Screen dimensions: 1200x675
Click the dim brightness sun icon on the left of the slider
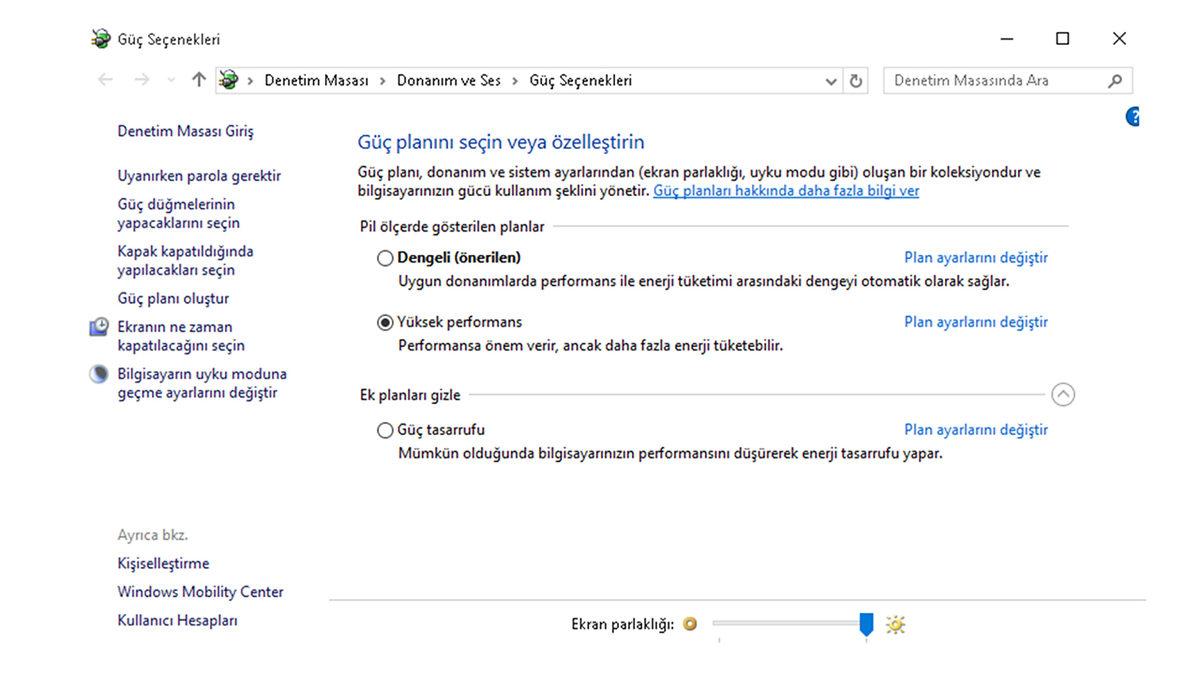pyautogui.click(x=690, y=624)
